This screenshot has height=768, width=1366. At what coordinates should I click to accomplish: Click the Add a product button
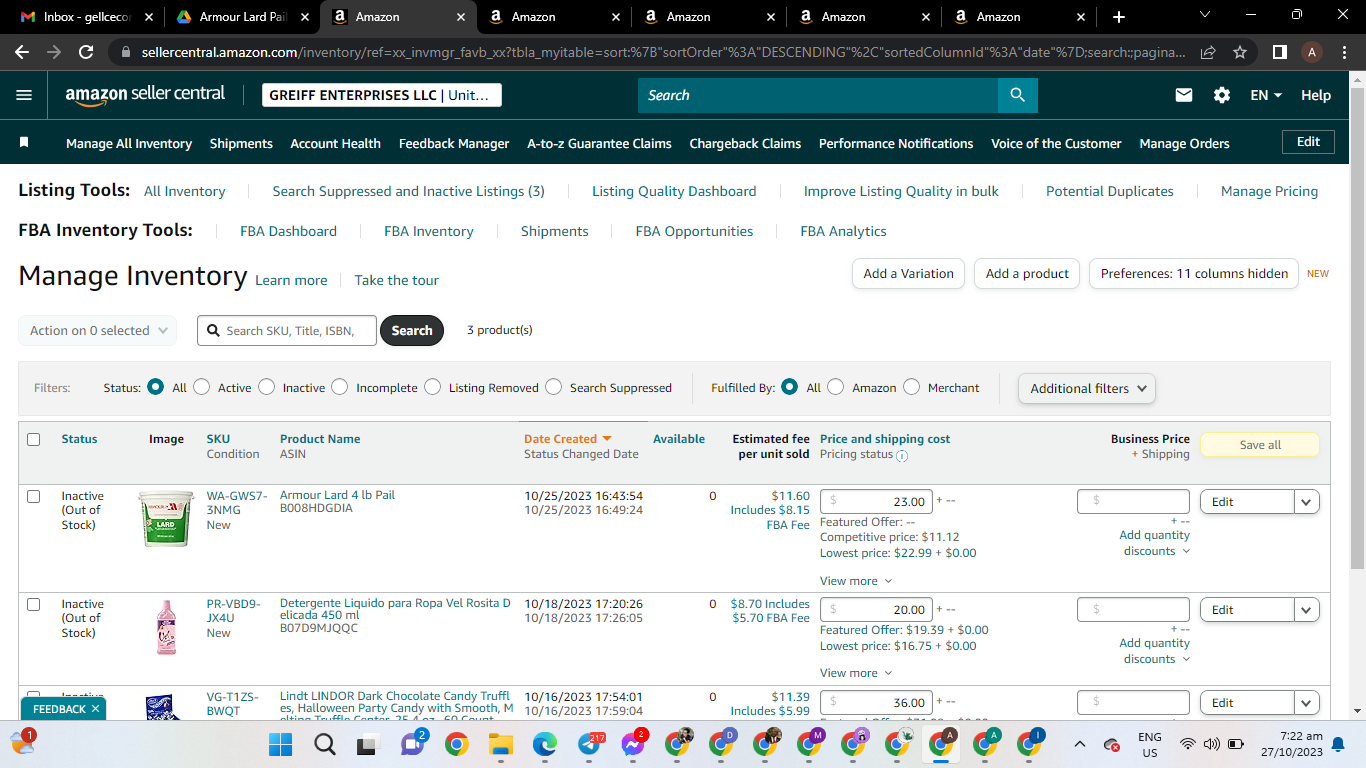pyautogui.click(x=1027, y=273)
